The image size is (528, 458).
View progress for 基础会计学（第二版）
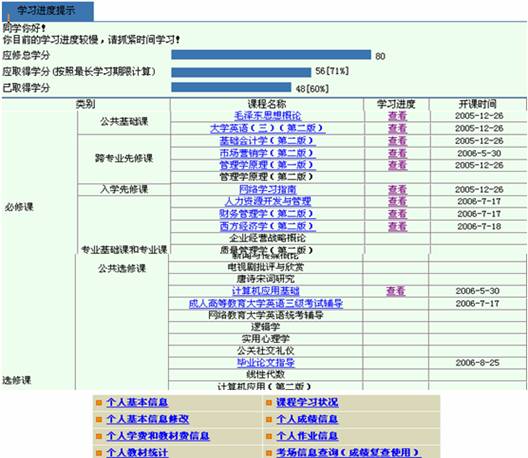point(397,141)
